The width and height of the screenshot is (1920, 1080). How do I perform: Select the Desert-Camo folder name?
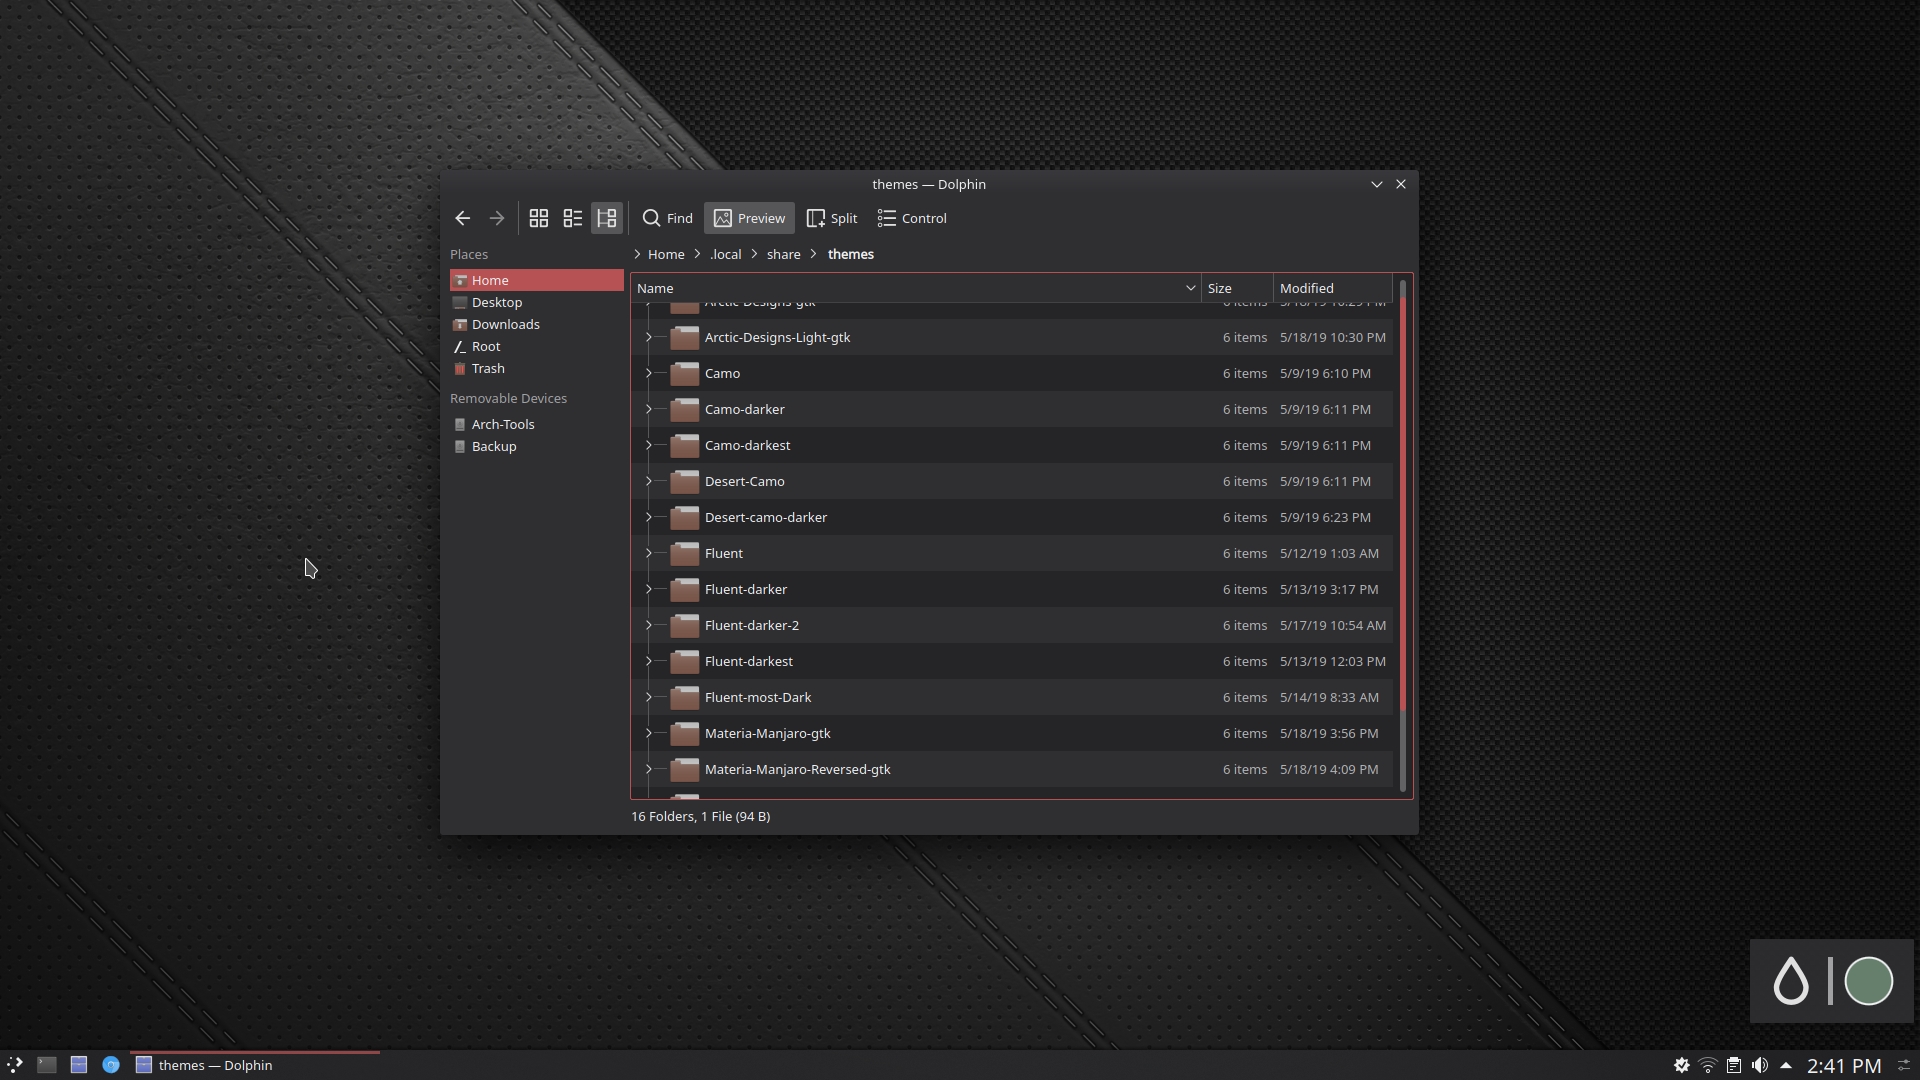point(744,481)
